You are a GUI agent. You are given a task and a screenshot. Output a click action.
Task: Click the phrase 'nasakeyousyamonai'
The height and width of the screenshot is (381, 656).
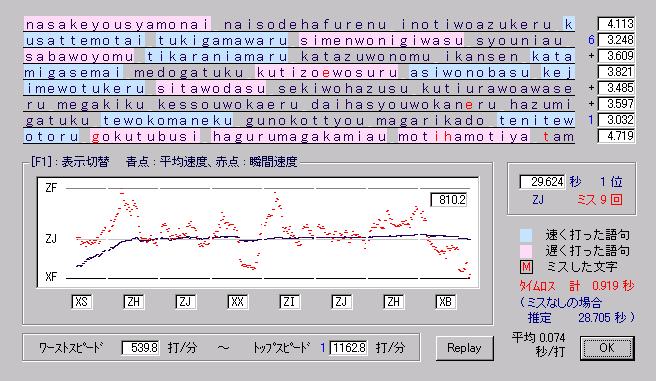click(x=117, y=24)
